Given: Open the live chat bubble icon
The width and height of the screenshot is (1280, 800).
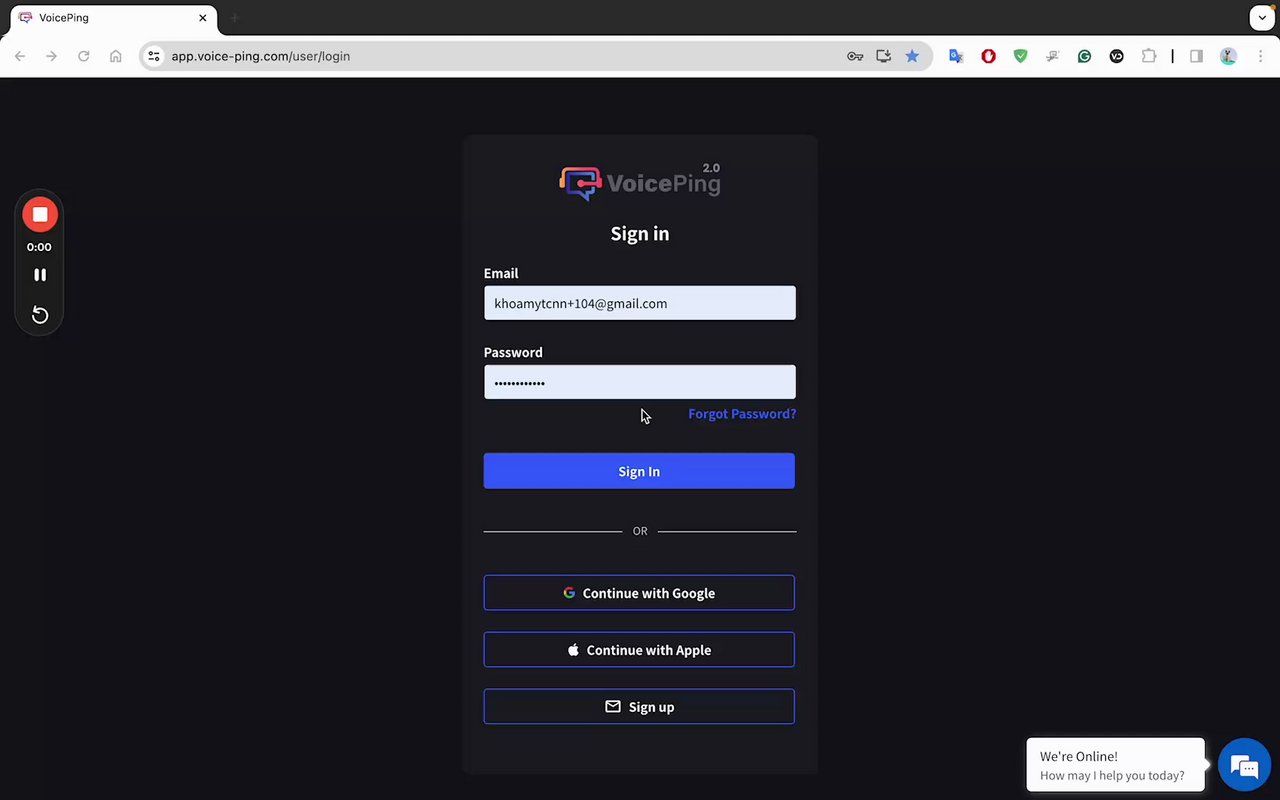Looking at the screenshot, I should click(x=1244, y=767).
